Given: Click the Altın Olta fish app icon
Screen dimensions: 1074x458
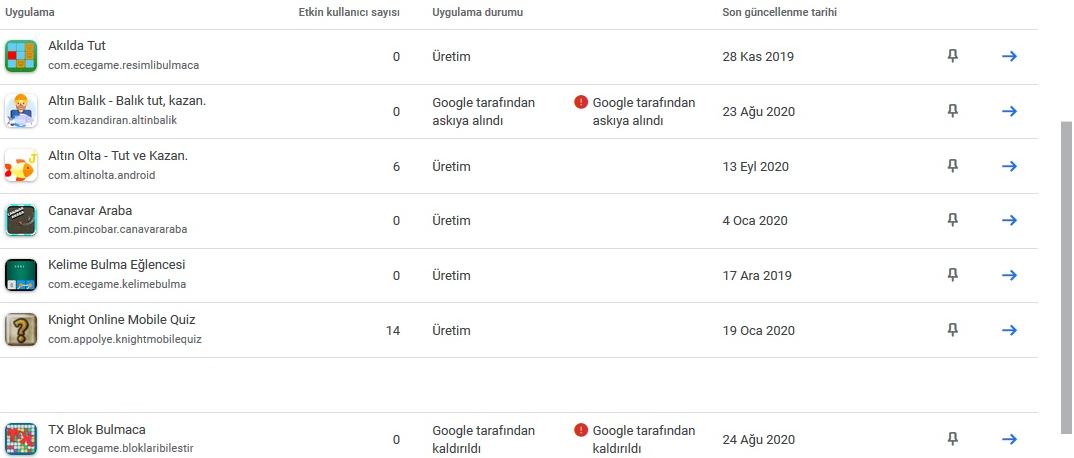Looking at the screenshot, I should (x=21, y=166).
